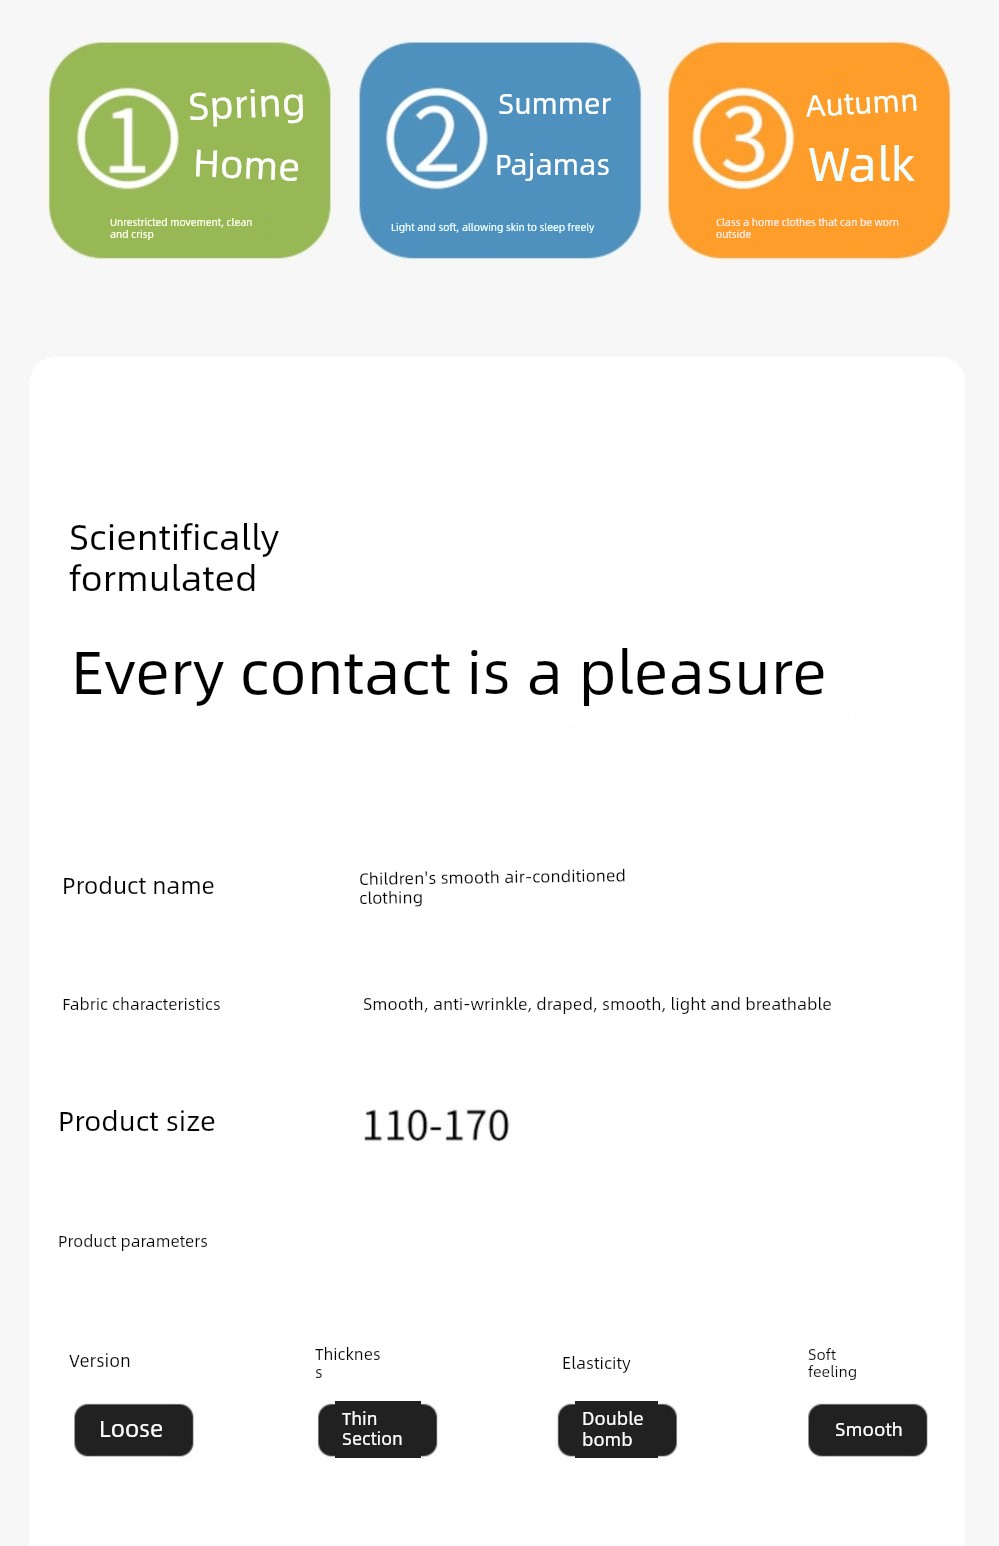Click the circled number 3 icon

(743, 139)
